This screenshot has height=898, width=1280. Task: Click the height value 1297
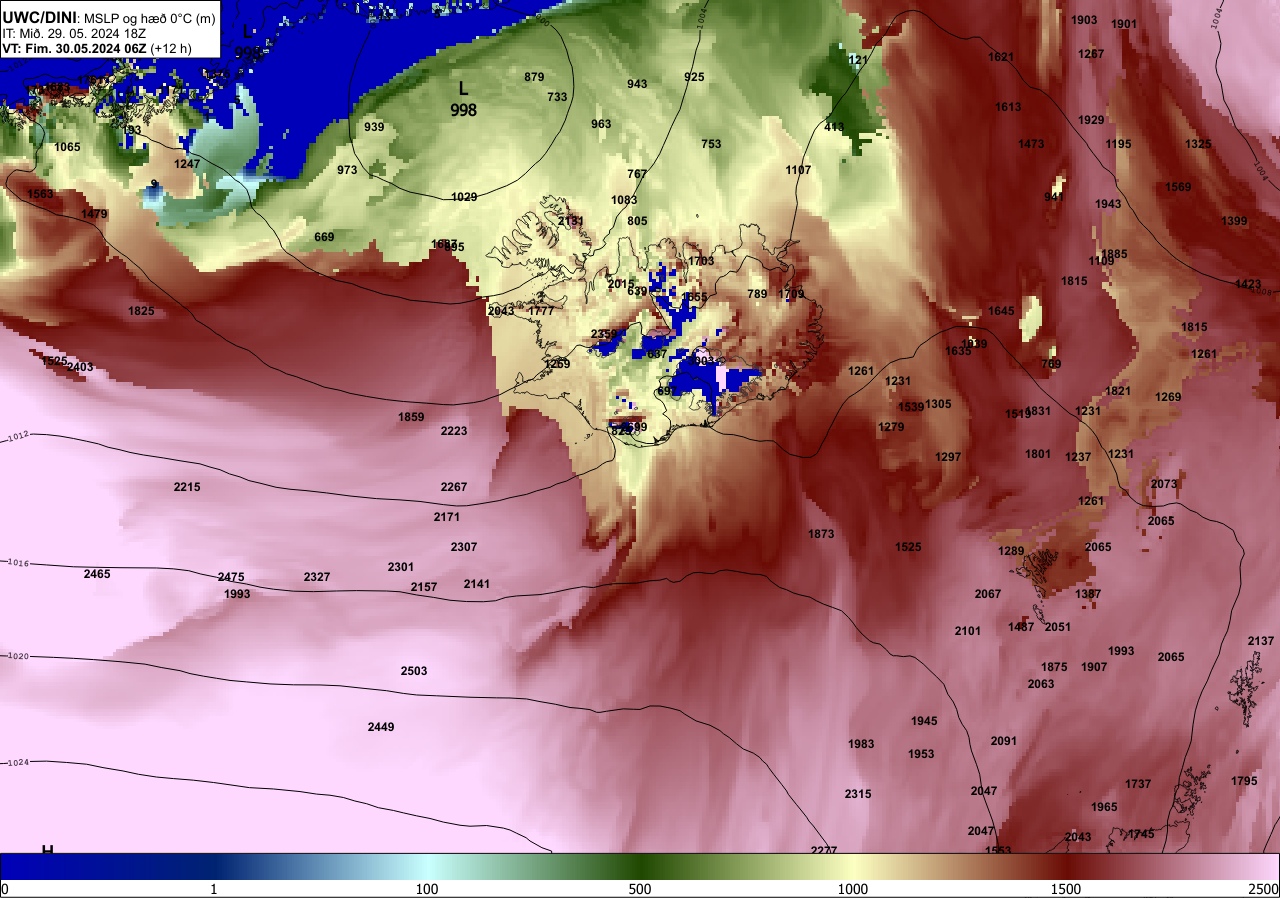tap(948, 457)
